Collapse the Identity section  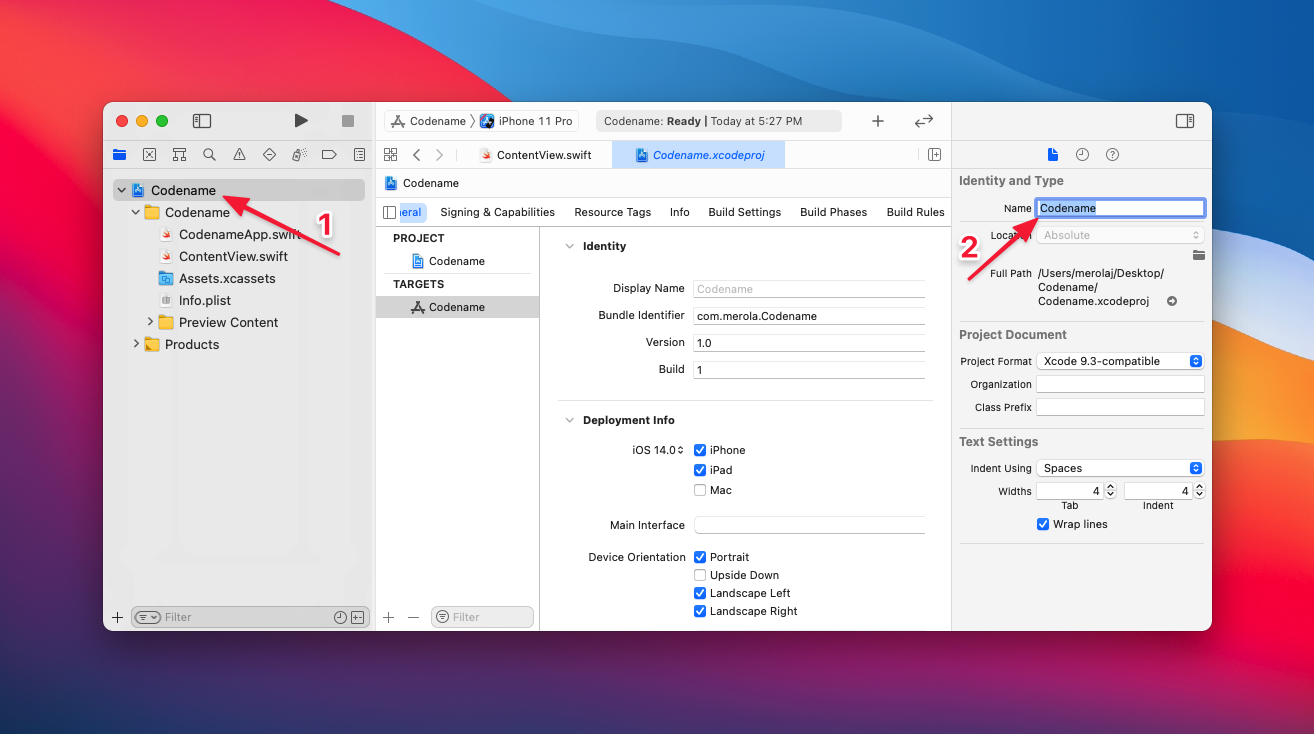tap(570, 246)
